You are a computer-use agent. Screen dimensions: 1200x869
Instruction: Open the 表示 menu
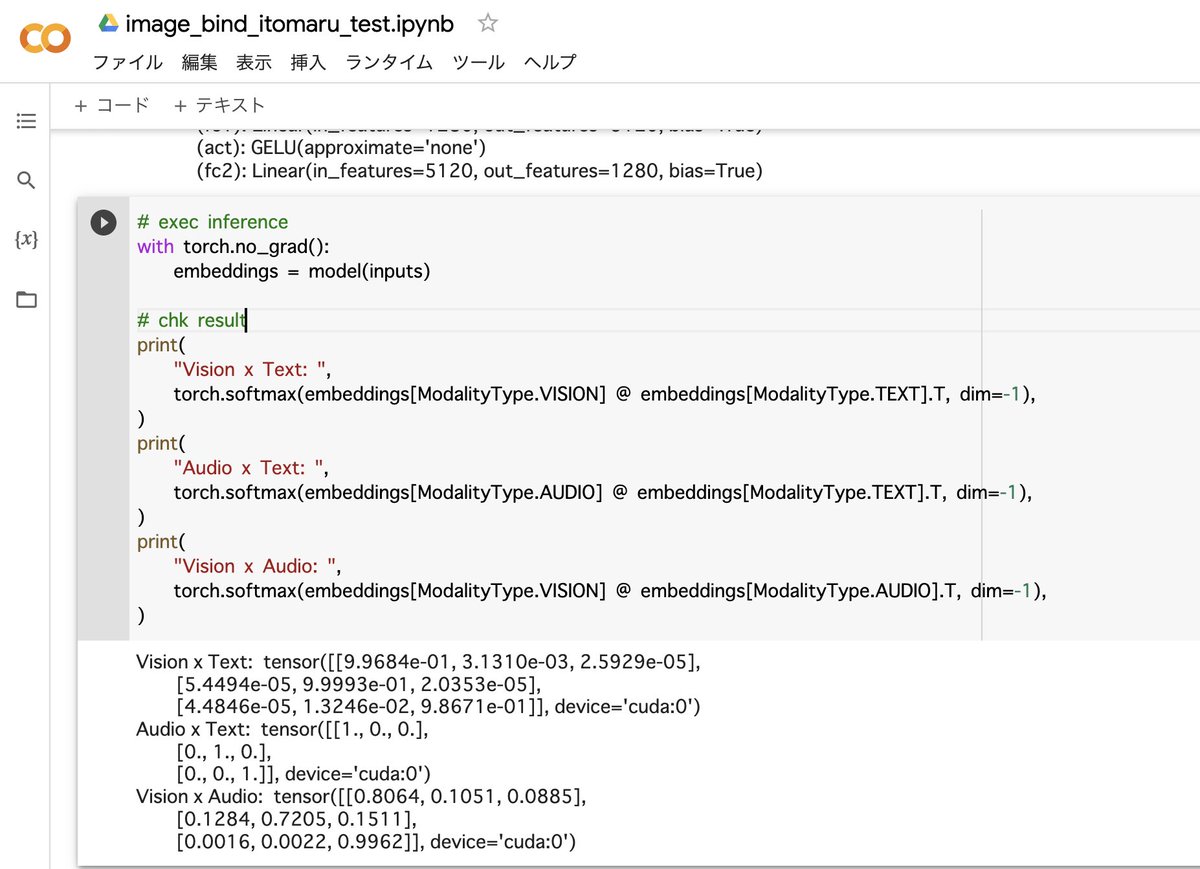click(x=254, y=62)
